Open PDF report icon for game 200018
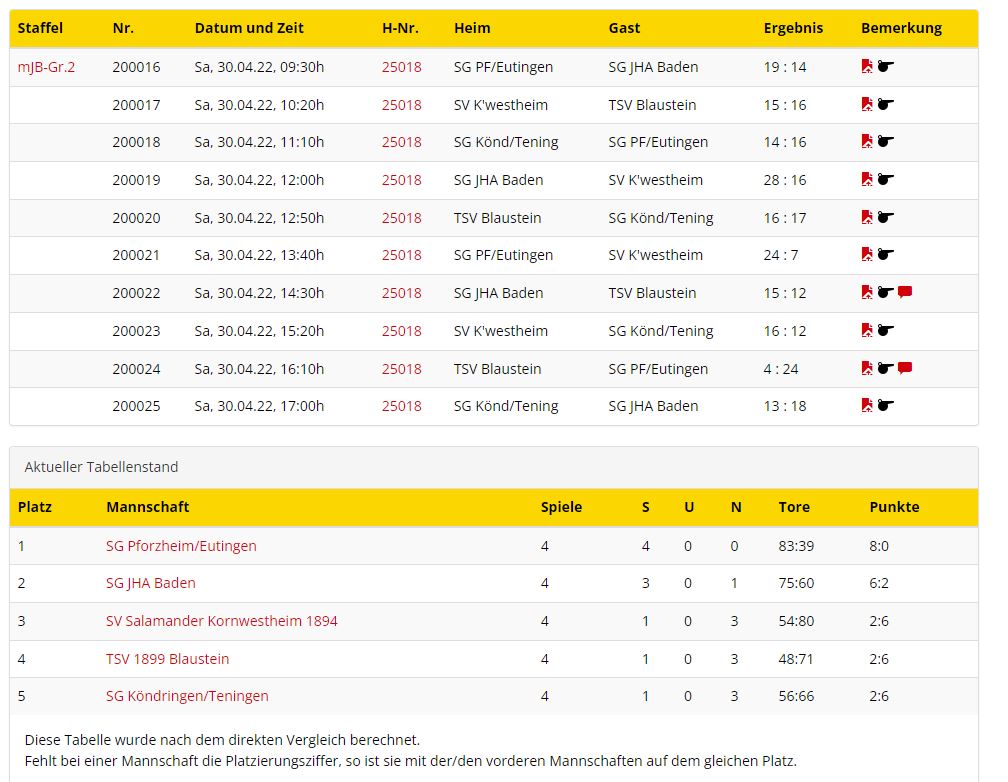Image resolution: width=1008 pixels, height=782 pixels. [x=867, y=141]
